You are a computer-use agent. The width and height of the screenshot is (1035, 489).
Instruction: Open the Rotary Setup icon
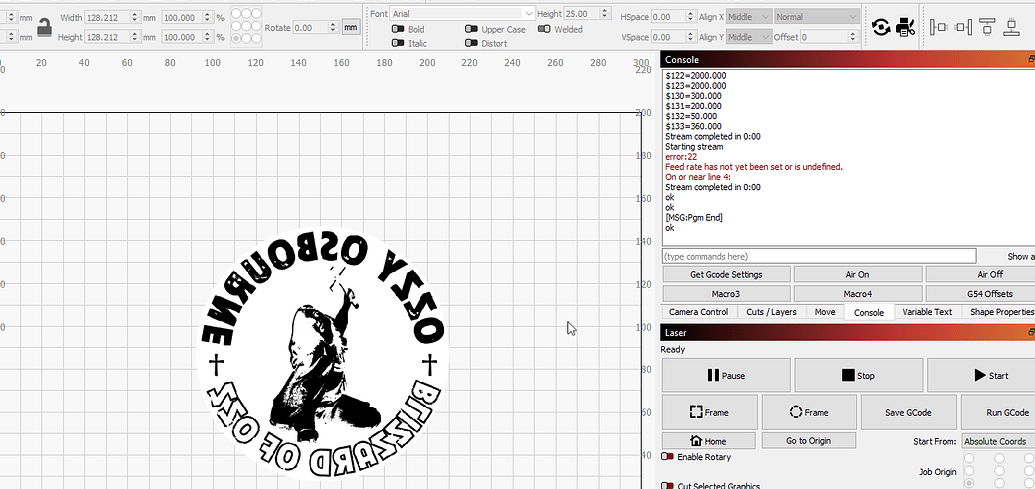point(881,27)
